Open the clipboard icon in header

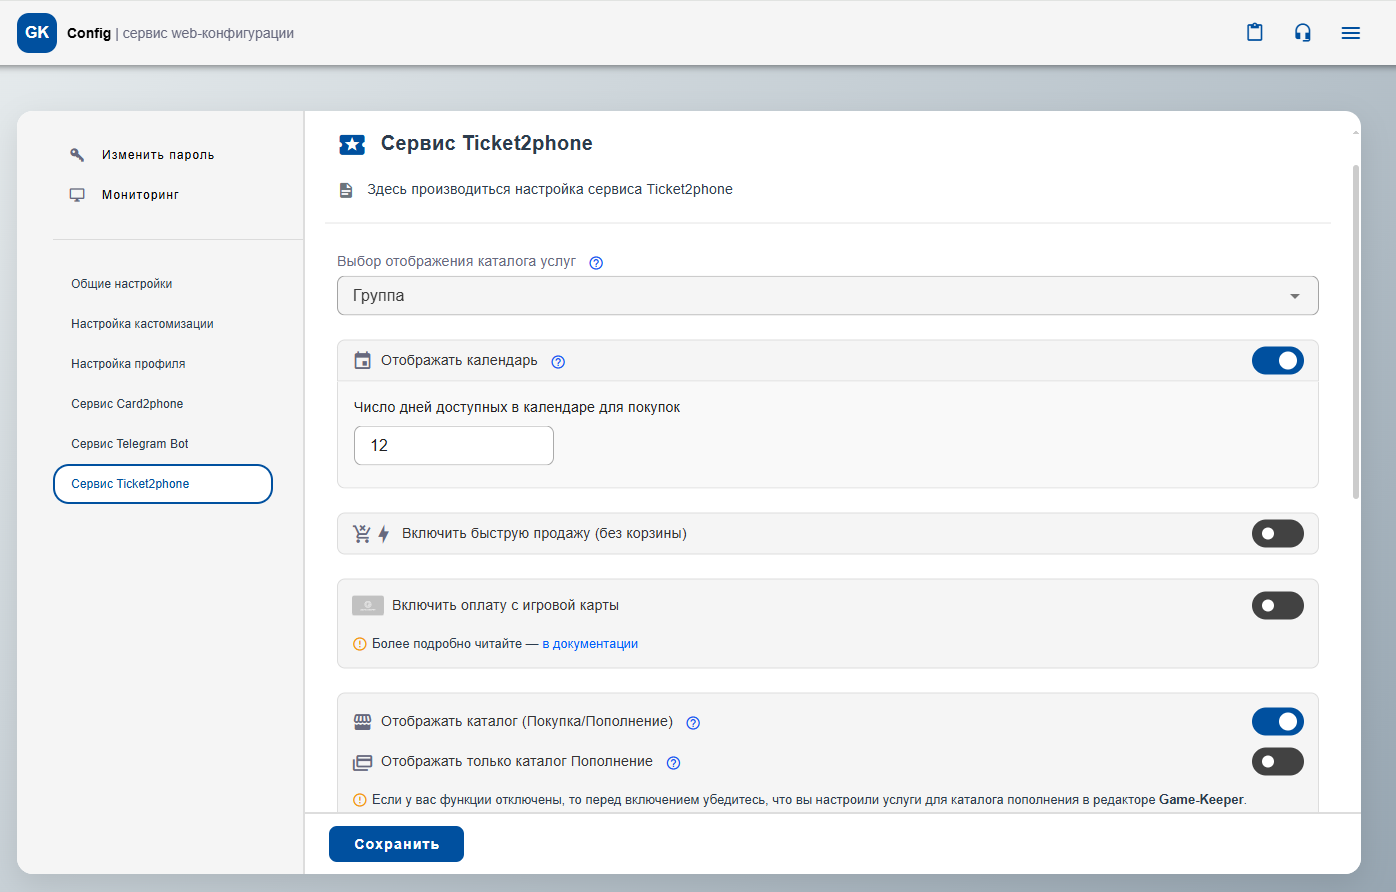1255,32
